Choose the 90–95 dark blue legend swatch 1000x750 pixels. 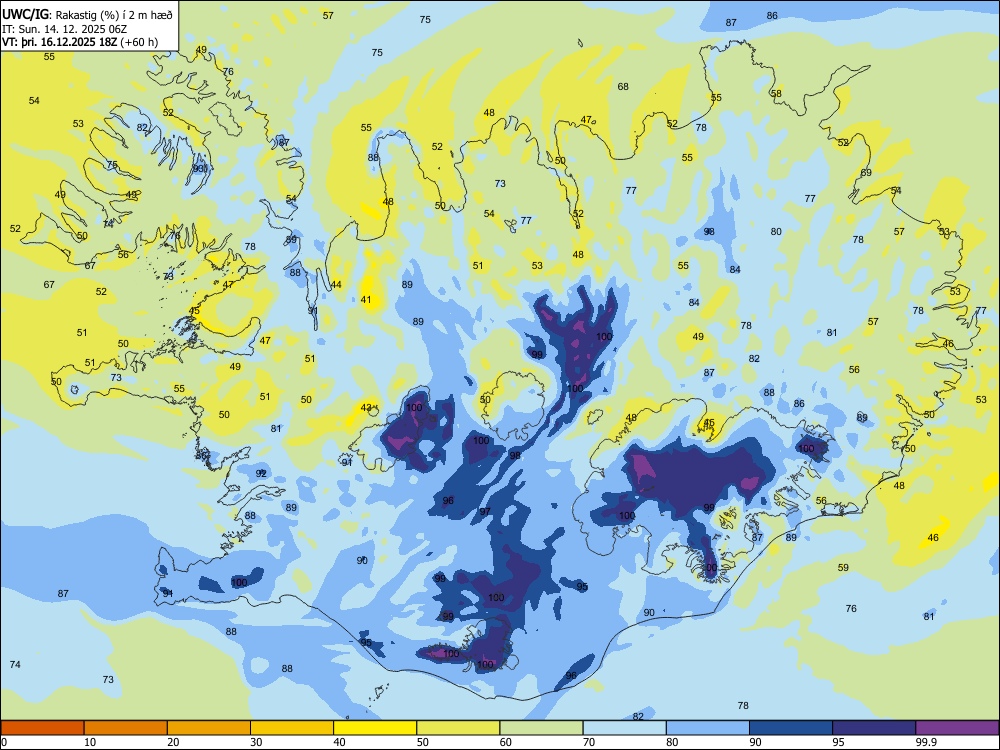[791, 728]
